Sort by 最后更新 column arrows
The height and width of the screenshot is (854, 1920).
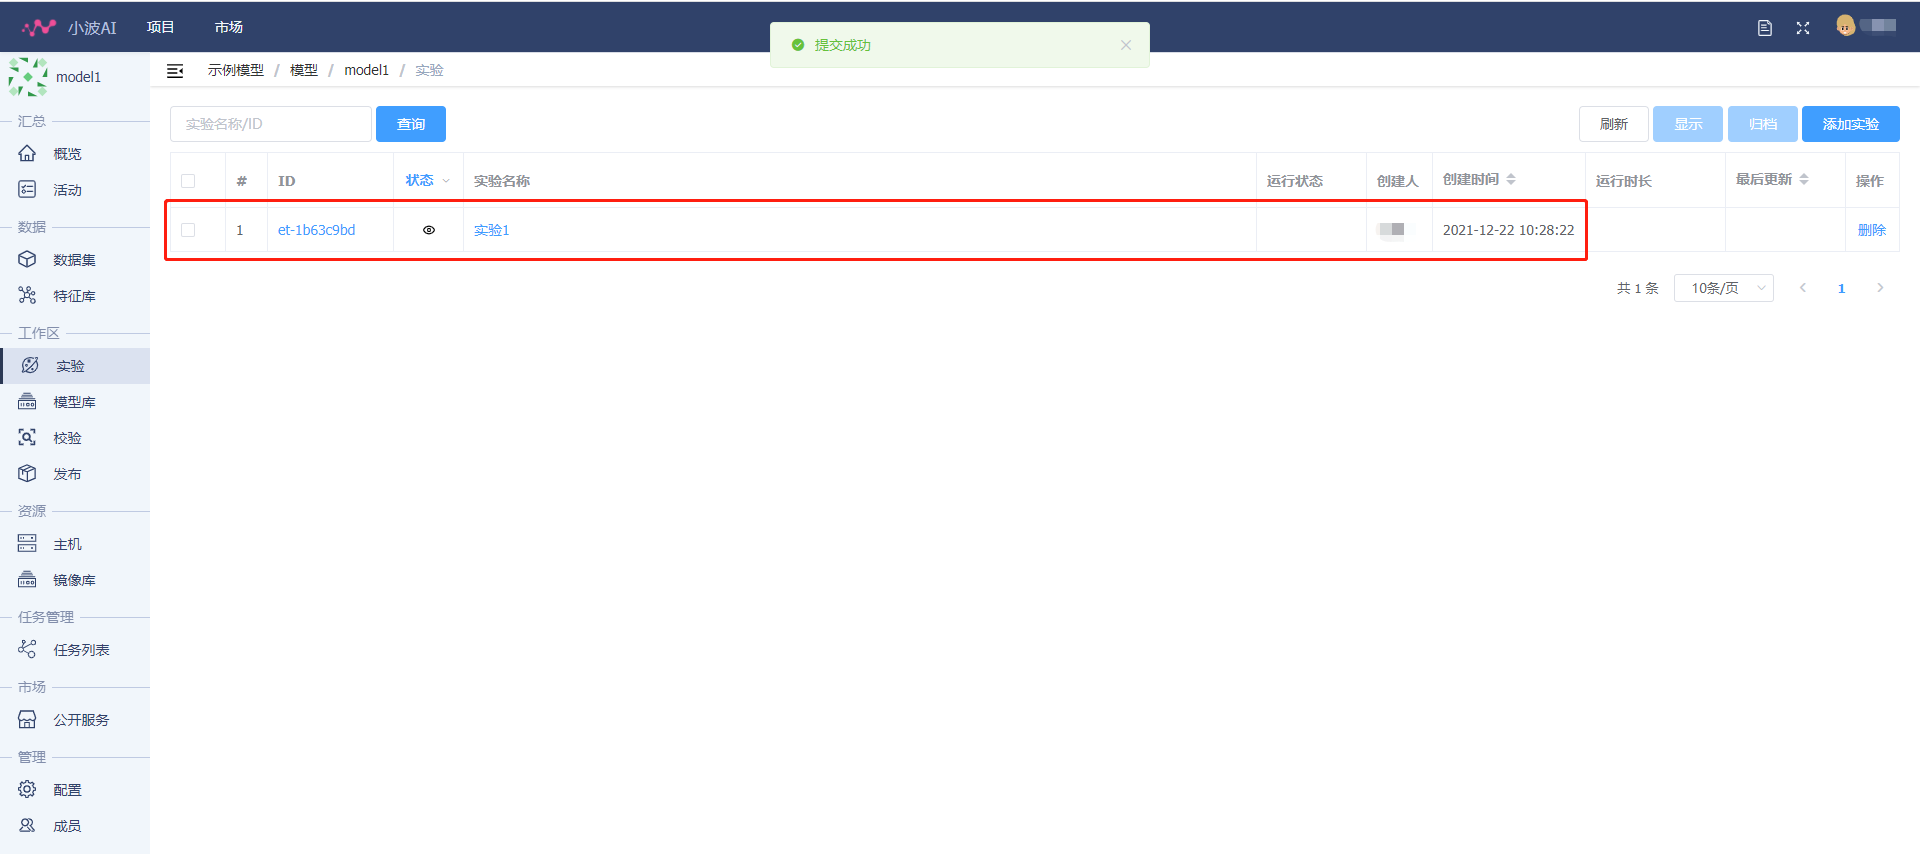pyautogui.click(x=1804, y=180)
